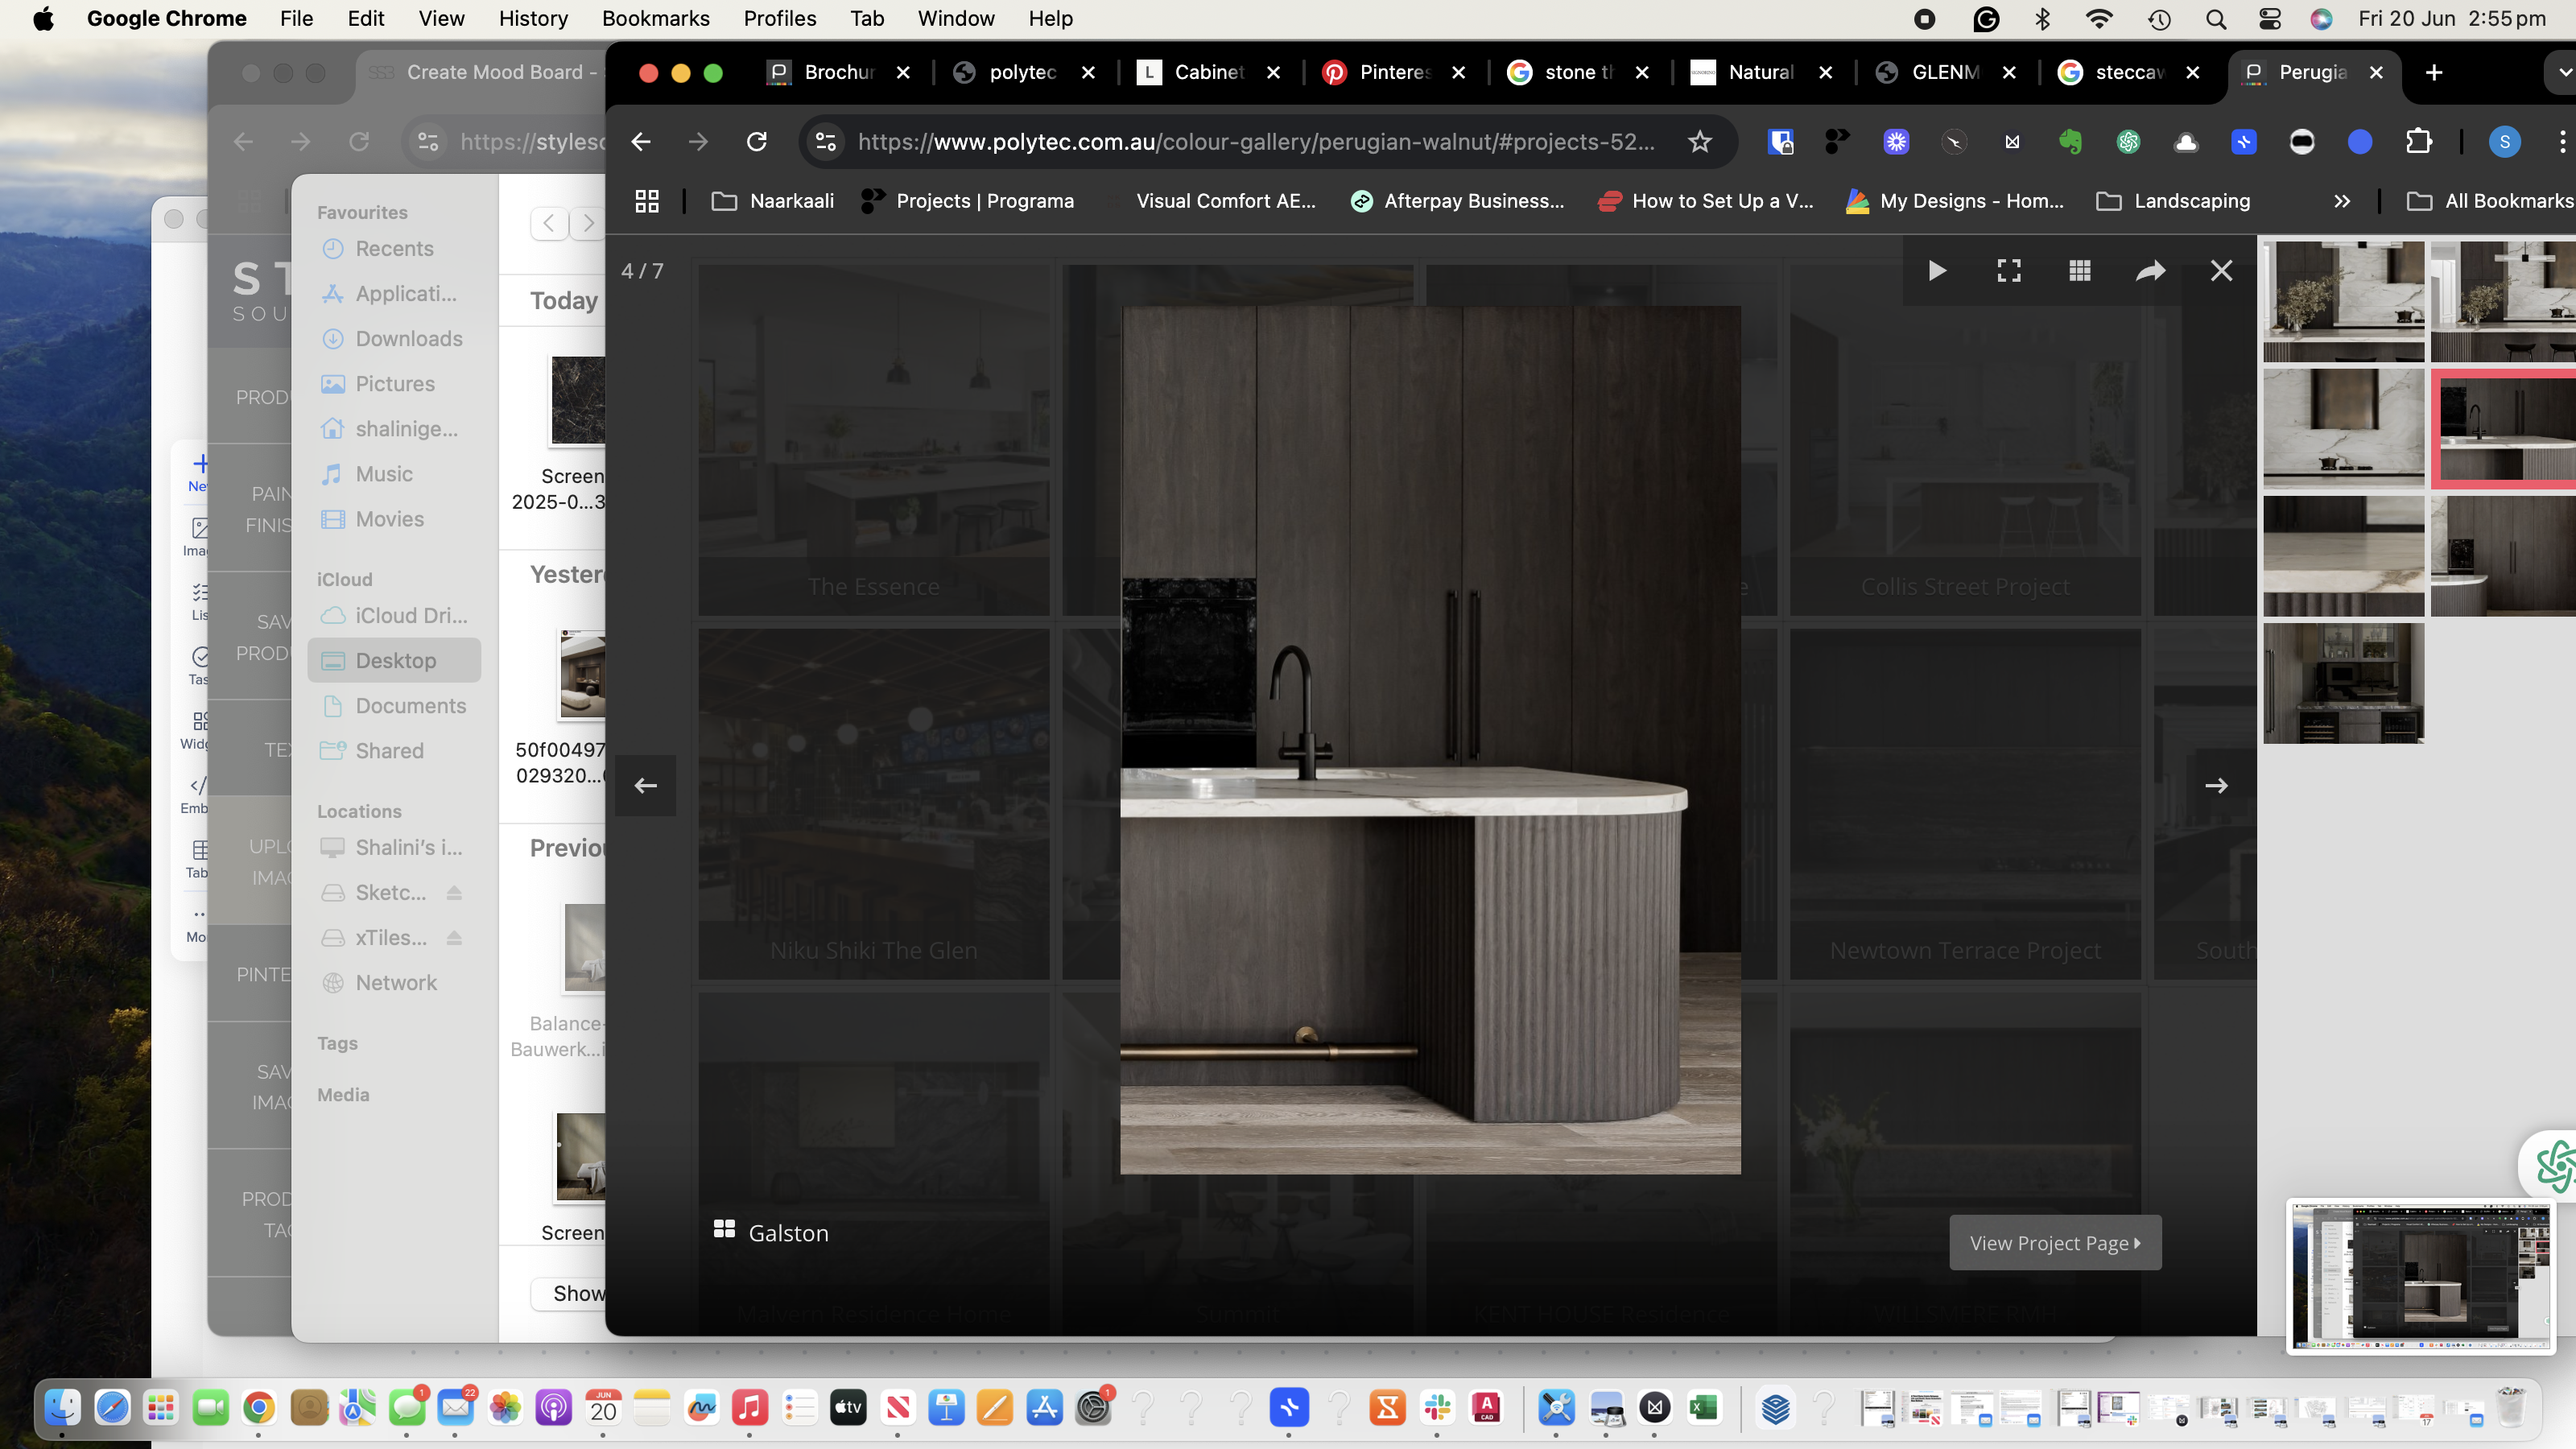Open the Naarkaali bookmark folder

point(772,201)
